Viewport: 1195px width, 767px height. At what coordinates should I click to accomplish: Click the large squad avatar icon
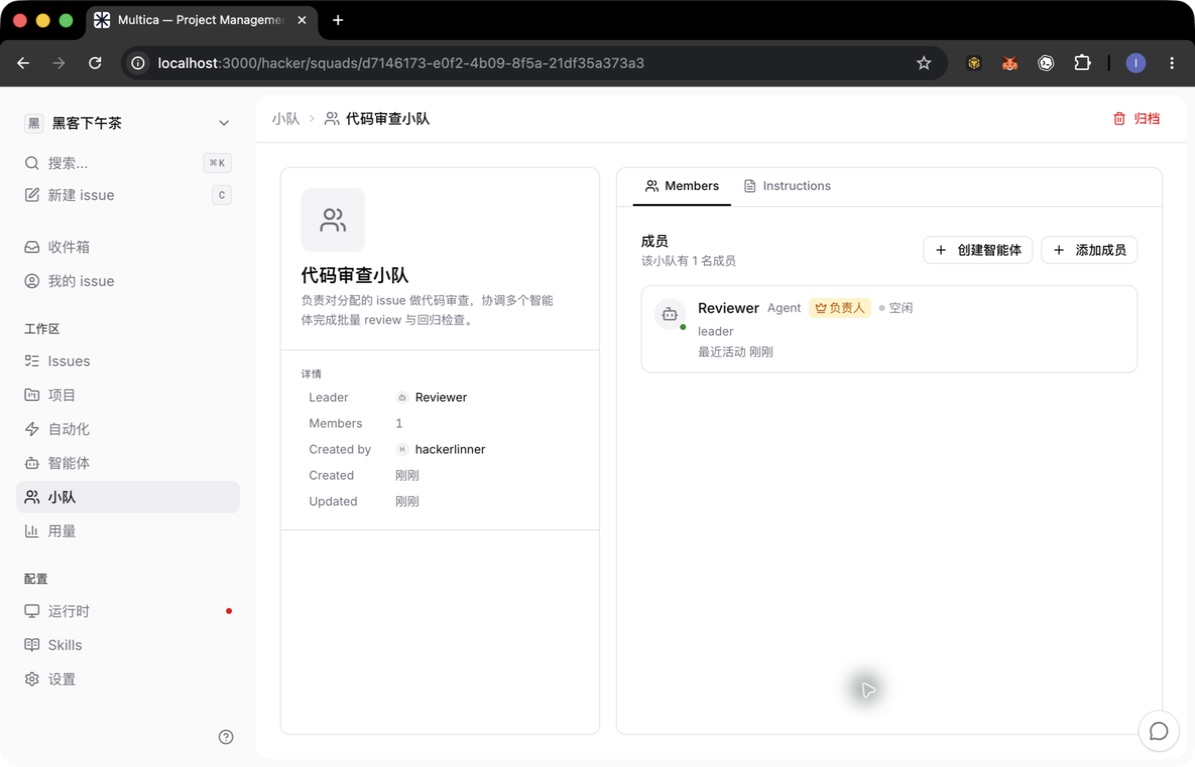coord(333,220)
